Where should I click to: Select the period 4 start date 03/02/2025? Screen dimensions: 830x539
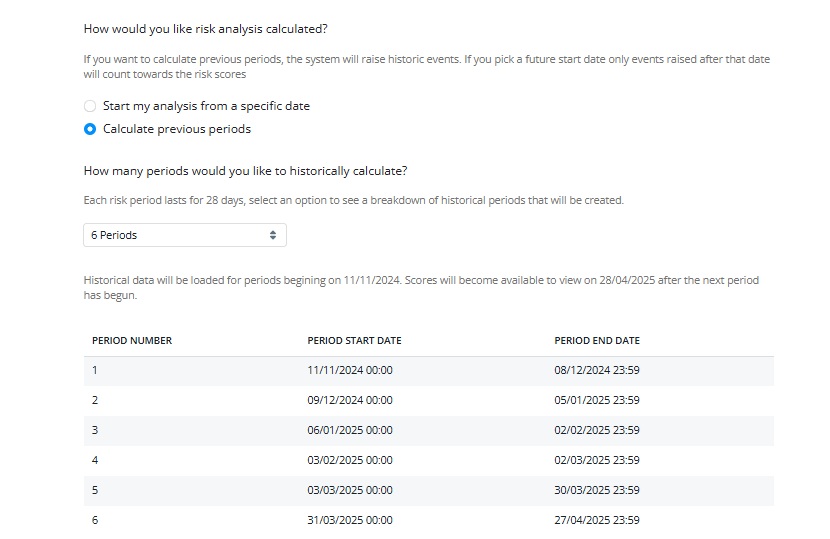click(x=350, y=460)
